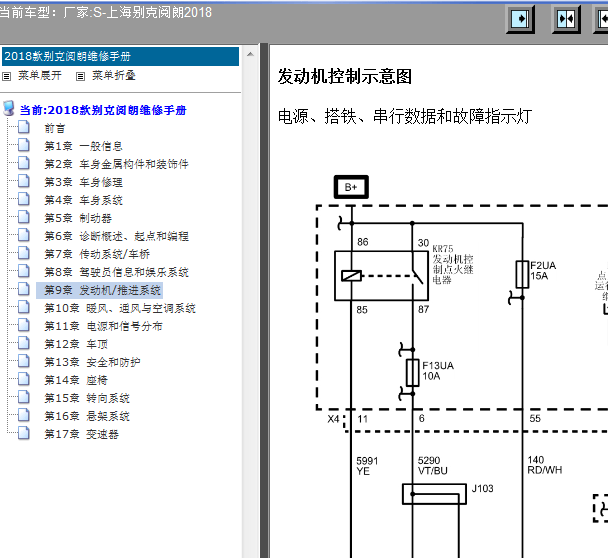The width and height of the screenshot is (608, 558).
Task: Click page icon beside 第7章 传动系统/车桥
Action: 24,253
